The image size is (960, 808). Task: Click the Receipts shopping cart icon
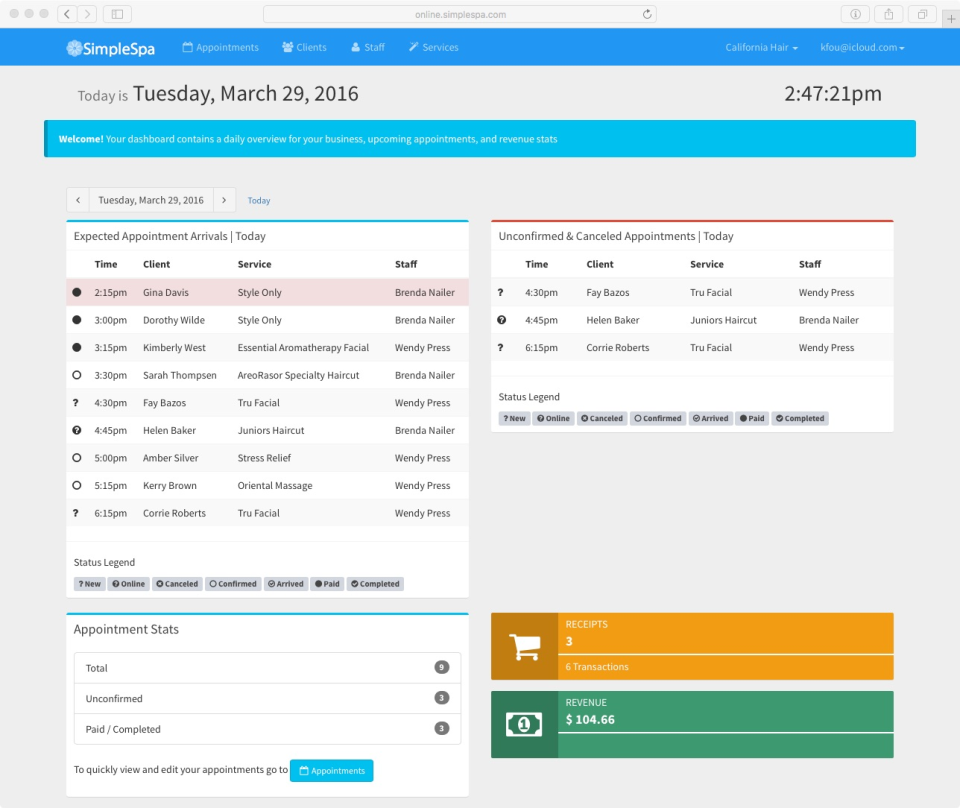point(525,646)
